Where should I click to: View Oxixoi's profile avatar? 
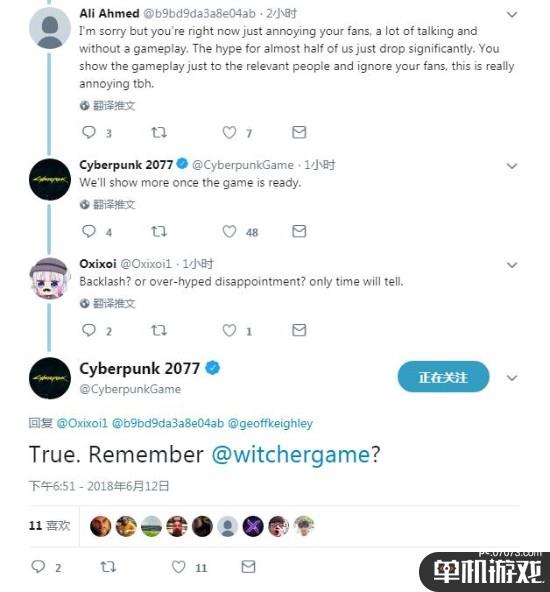pyautogui.click(x=50, y=278)
